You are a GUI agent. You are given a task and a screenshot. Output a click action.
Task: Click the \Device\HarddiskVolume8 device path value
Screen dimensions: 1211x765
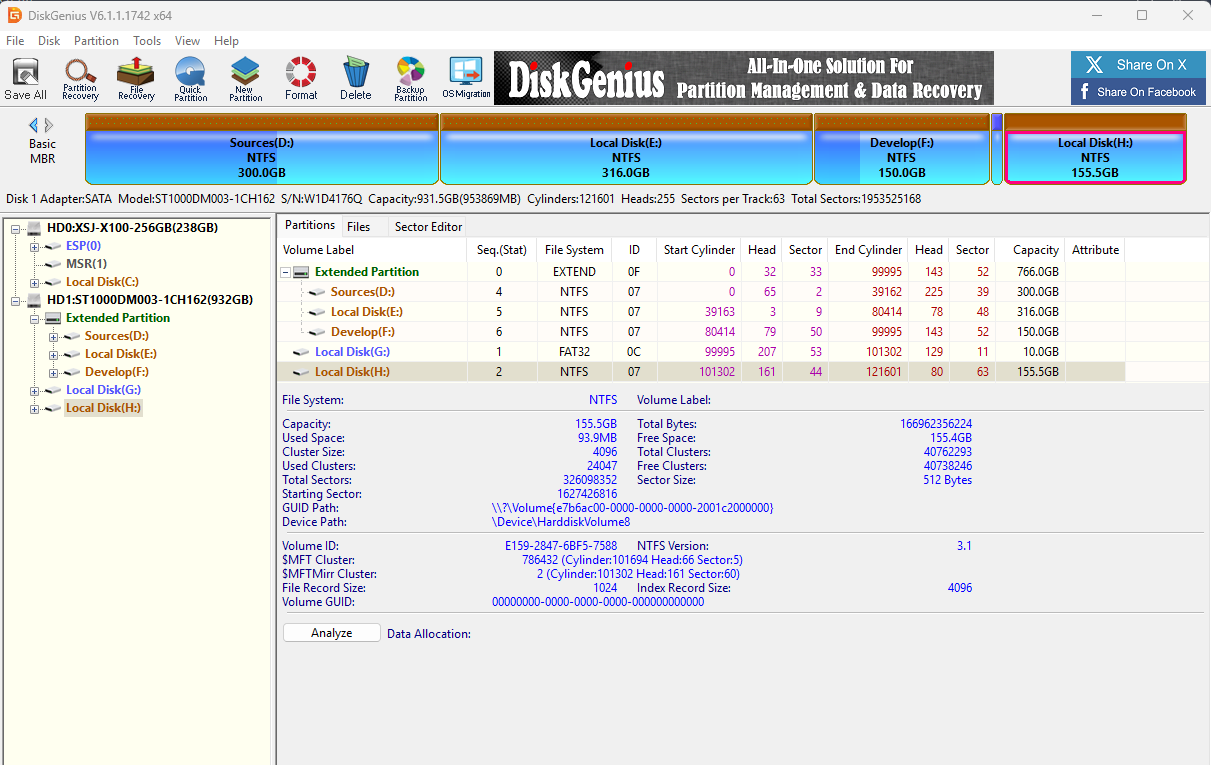(x=561, y=522)
